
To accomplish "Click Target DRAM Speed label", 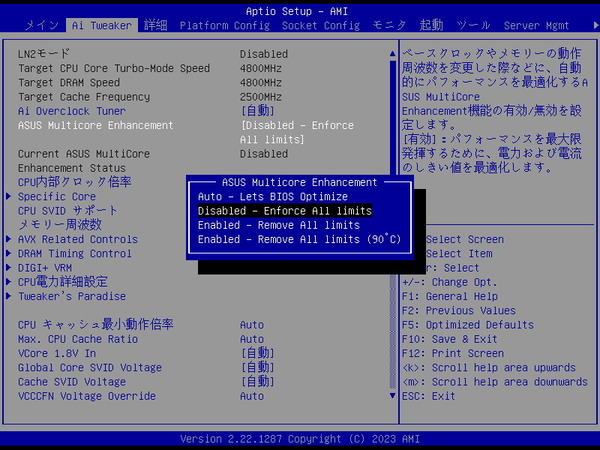I will tap(69, 83).
